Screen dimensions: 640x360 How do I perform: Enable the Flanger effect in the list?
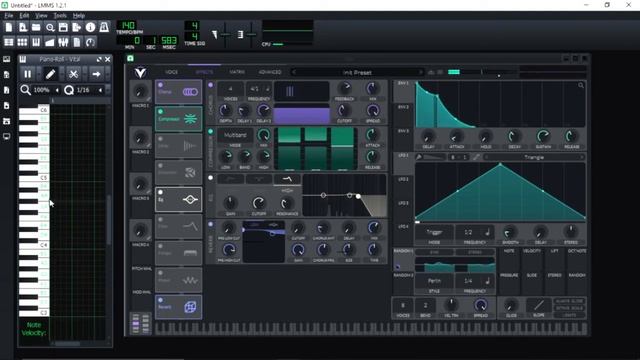tap(160, 246)
